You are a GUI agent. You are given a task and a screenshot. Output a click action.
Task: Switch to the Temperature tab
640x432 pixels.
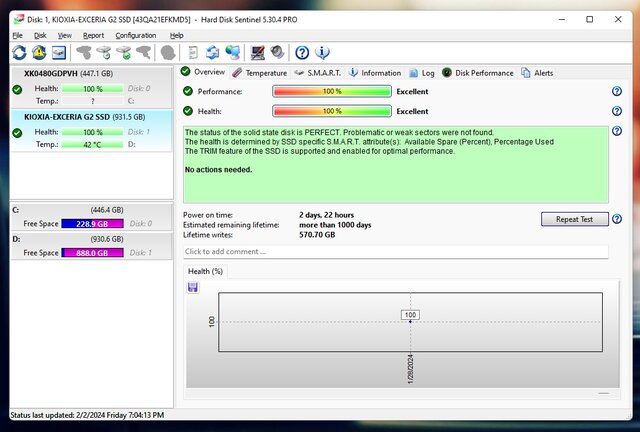[260, 73]
